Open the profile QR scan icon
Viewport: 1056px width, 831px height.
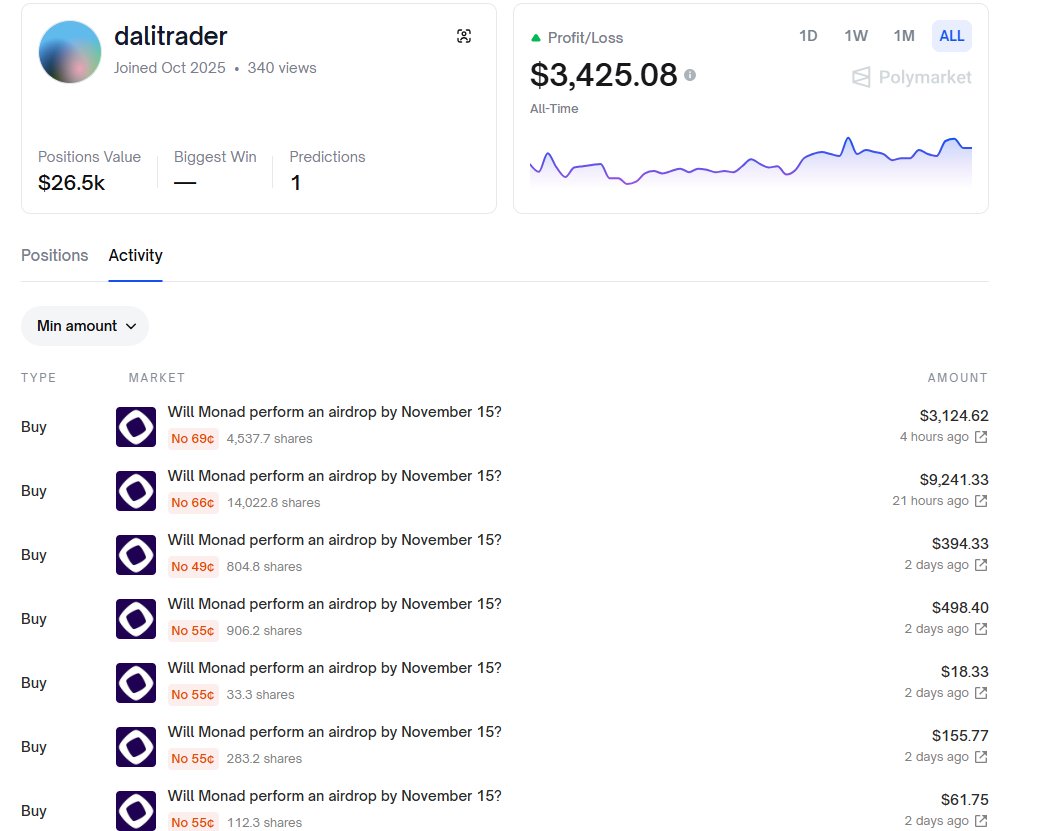tap(464, 36)
